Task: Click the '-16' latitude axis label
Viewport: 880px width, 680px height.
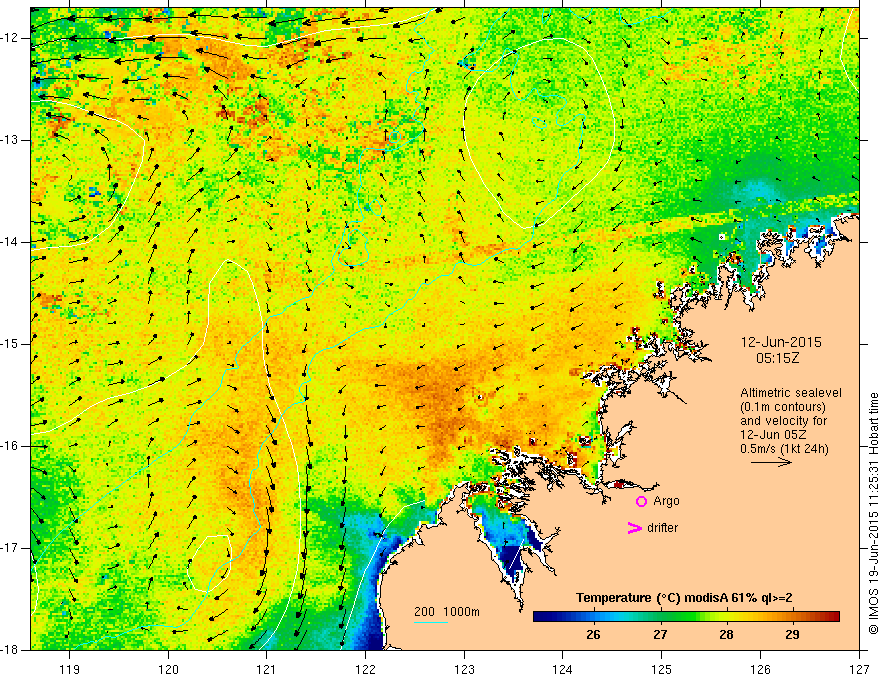Action: coord(10,446)
